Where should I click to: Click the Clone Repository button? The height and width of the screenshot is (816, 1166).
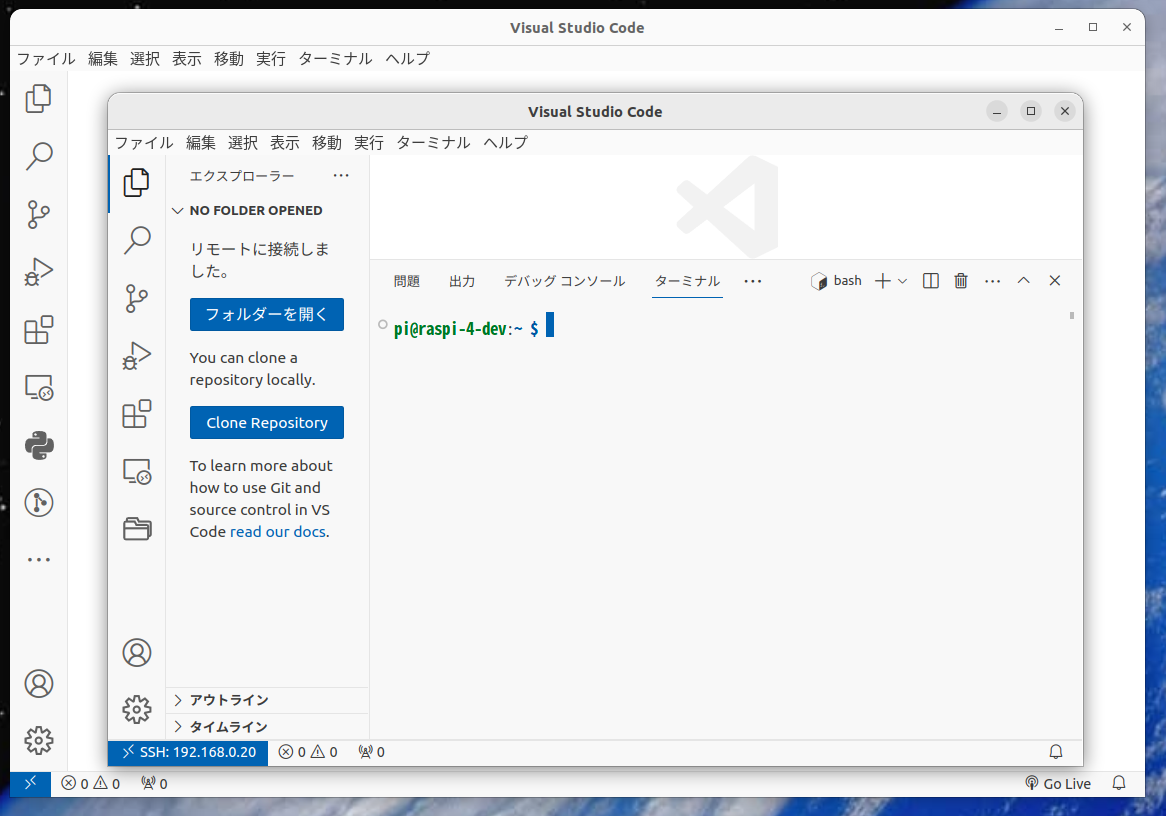(x=267, y=423)
